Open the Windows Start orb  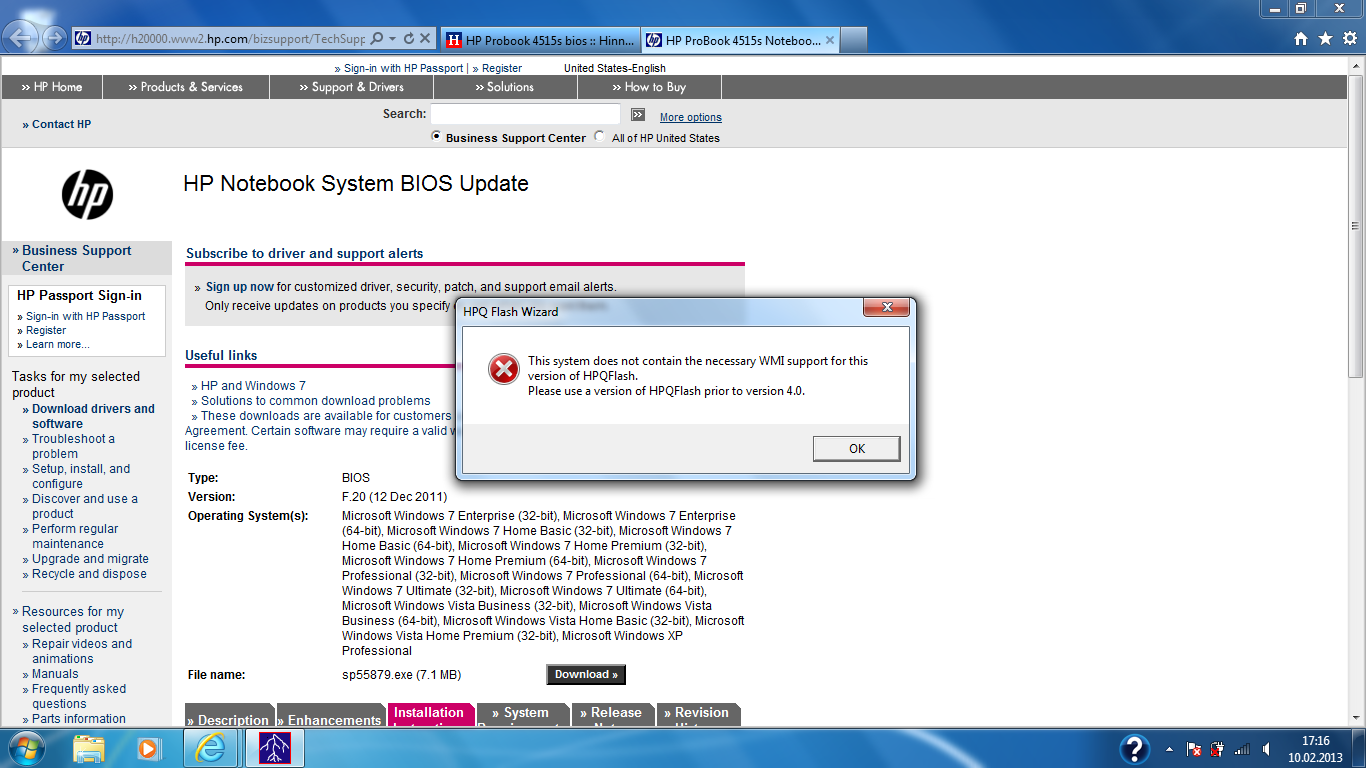coord(25,748)
